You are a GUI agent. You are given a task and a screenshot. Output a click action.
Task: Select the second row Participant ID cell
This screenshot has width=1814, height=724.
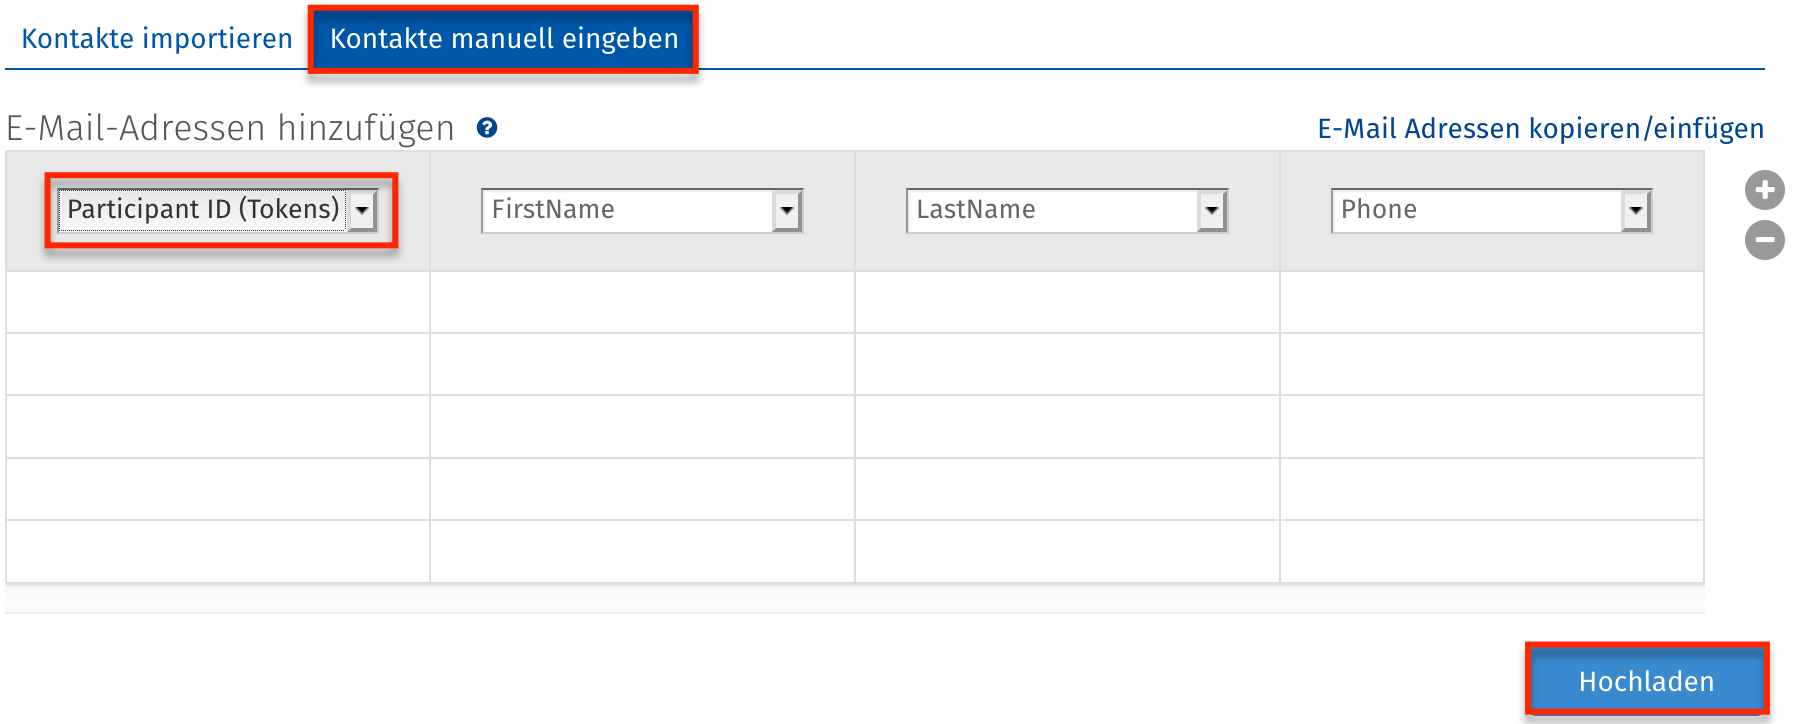[x=215, y=363]
